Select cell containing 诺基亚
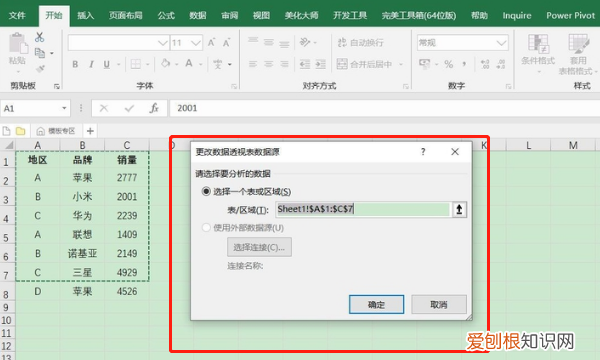Screen dimensions: 600x360 pos(82,253)
